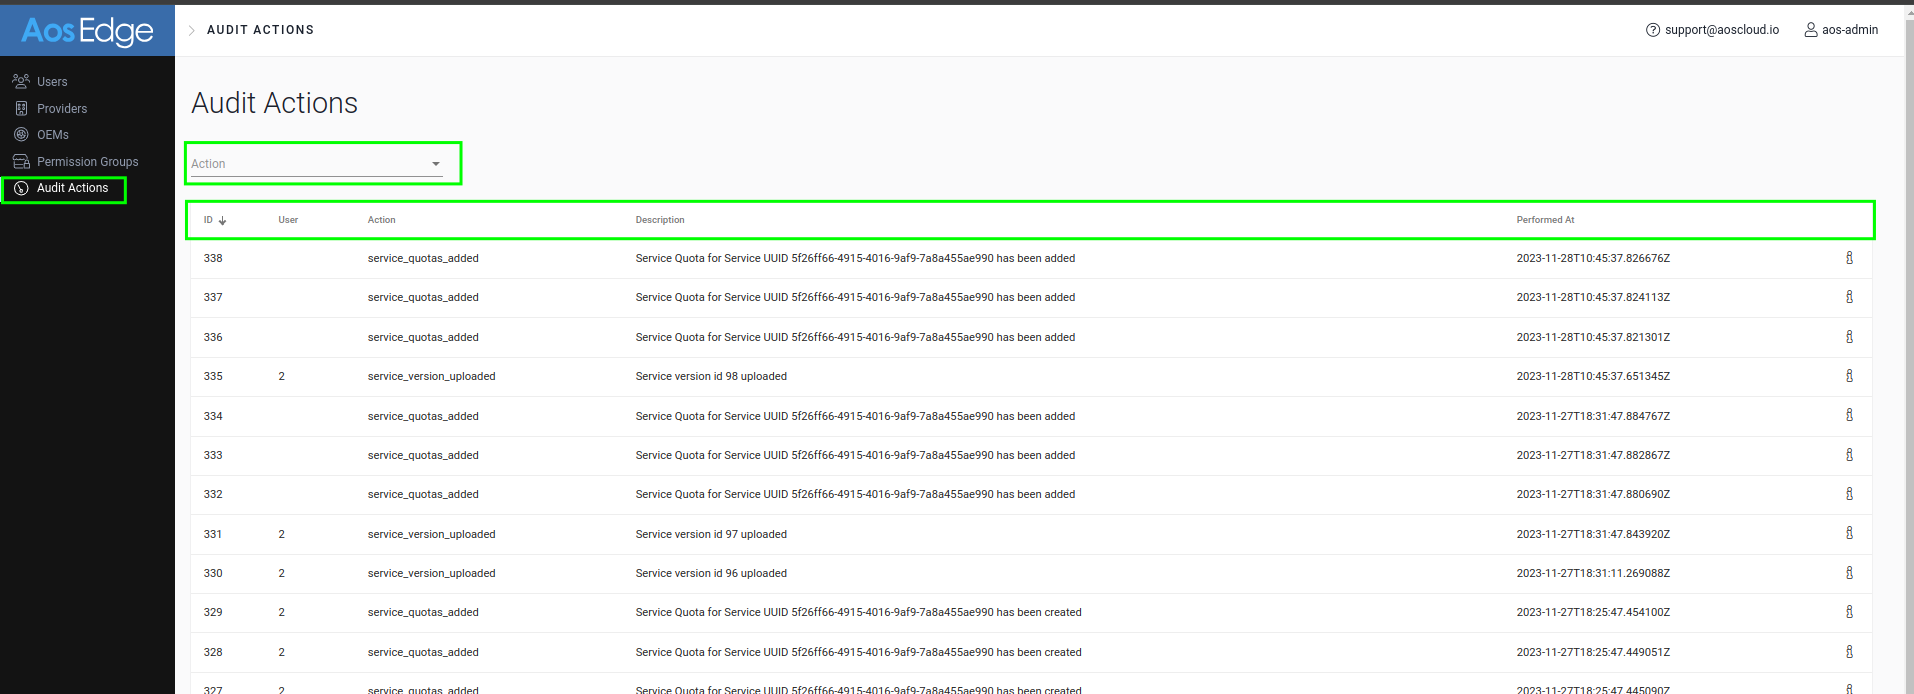Click the AosEdge logo
1914x694 pixels.
[87, 31]
